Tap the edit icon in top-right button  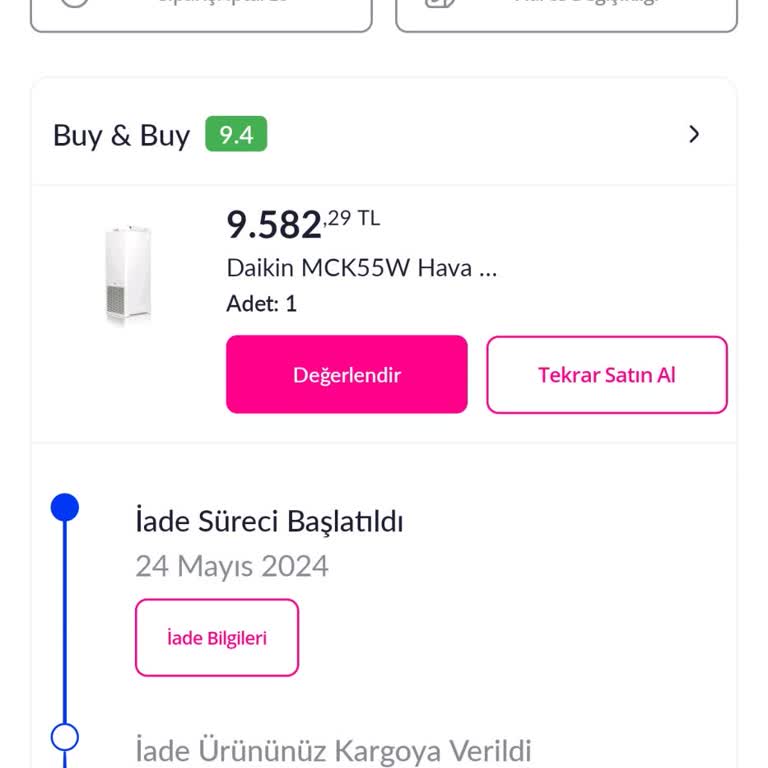440,3
